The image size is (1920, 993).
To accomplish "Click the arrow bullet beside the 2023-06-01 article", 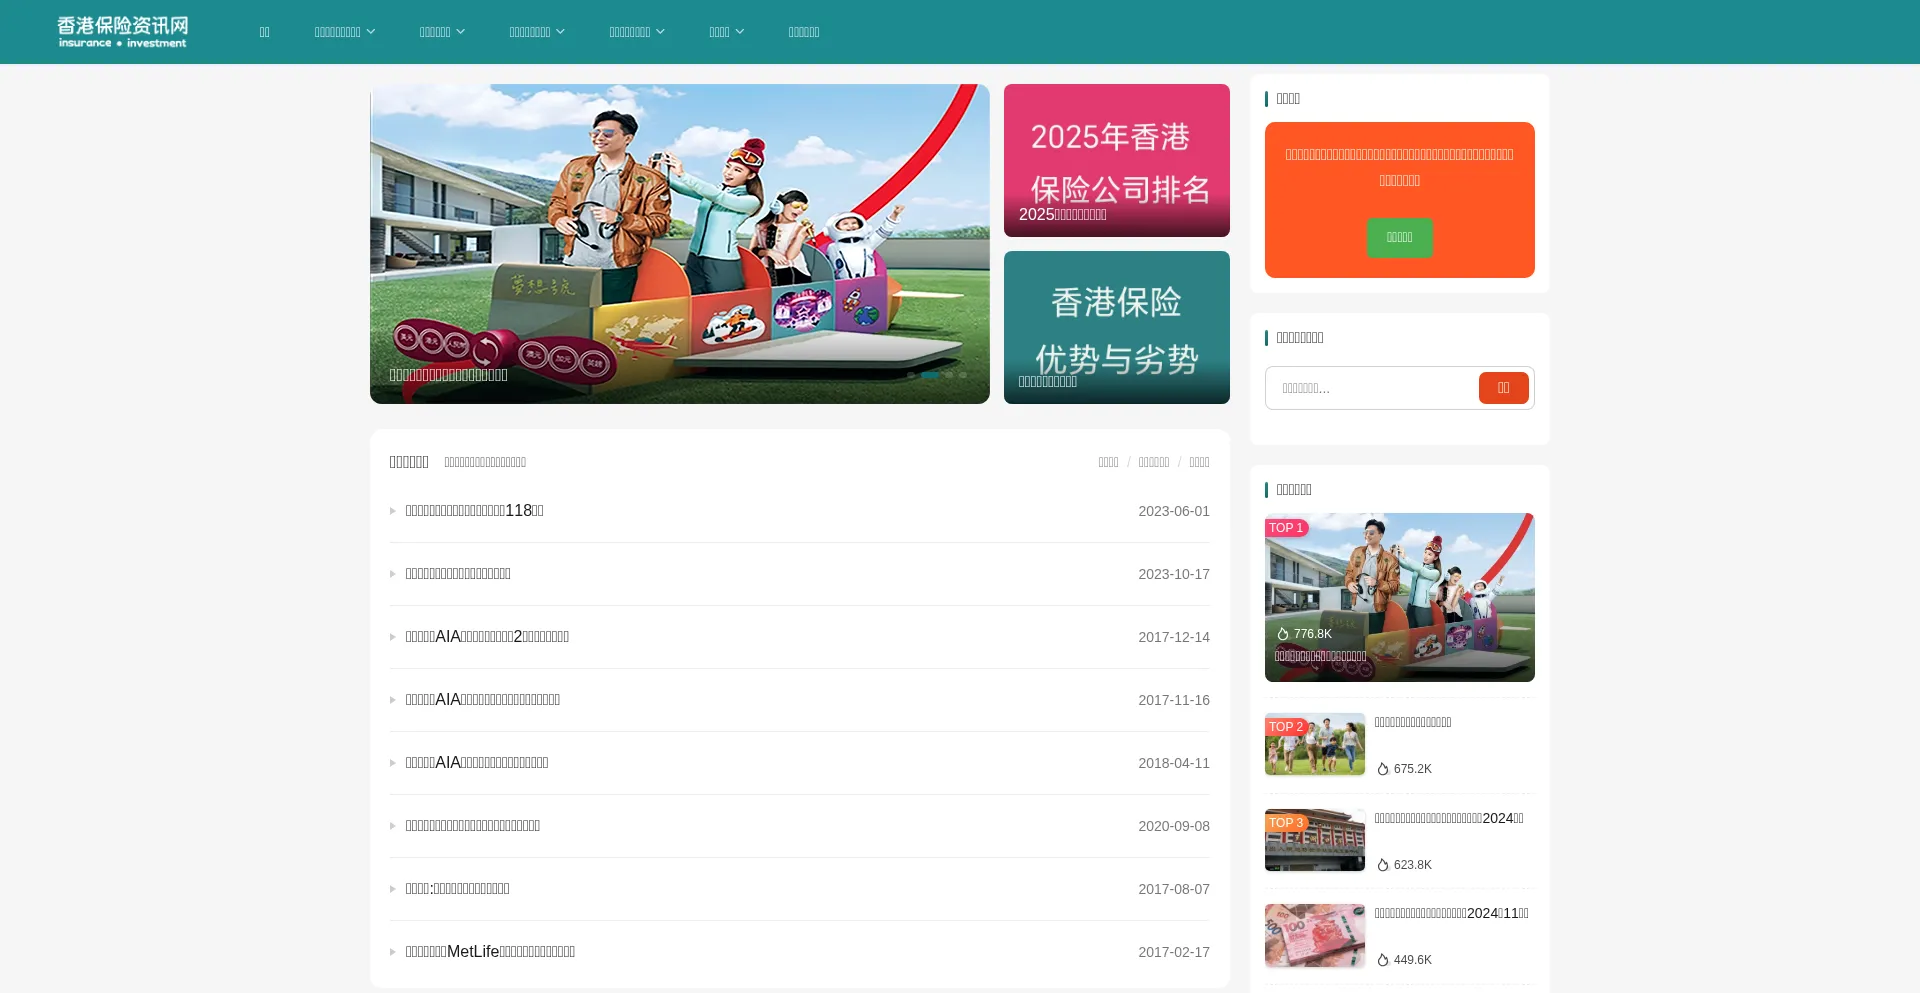I will pyautogui.click(x=393, y=511).
